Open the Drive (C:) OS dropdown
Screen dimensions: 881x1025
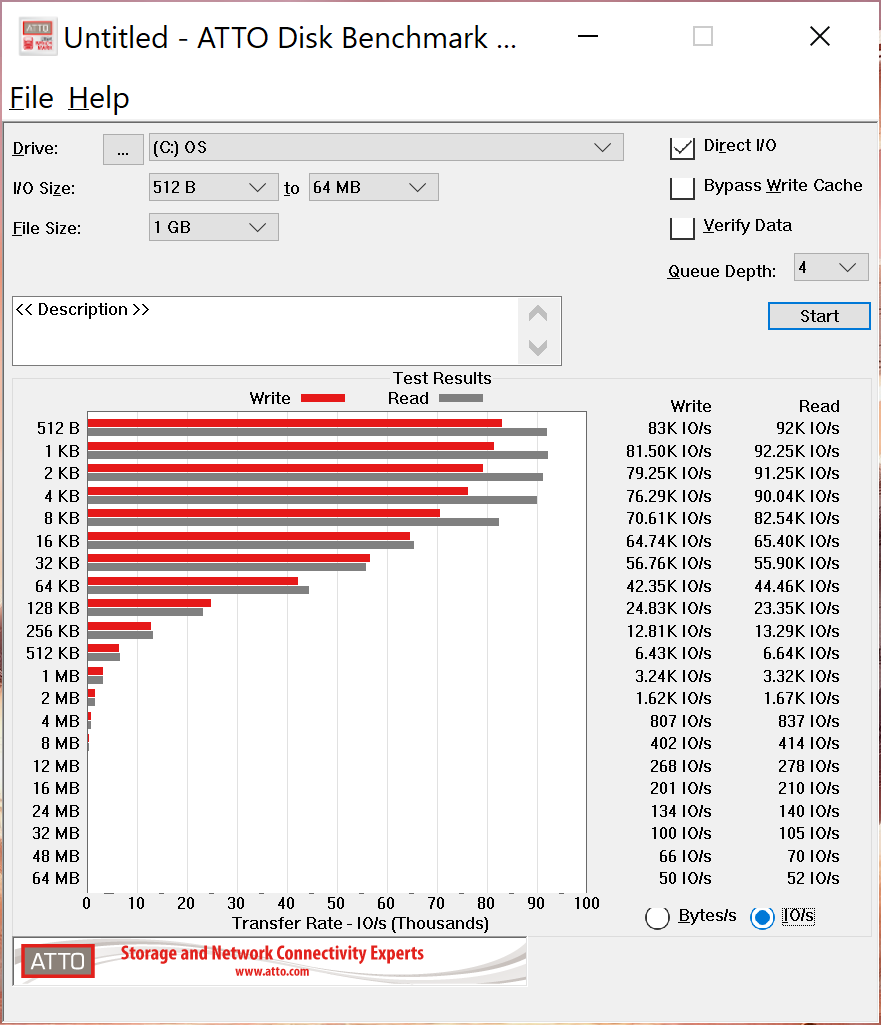coord(386,148)
